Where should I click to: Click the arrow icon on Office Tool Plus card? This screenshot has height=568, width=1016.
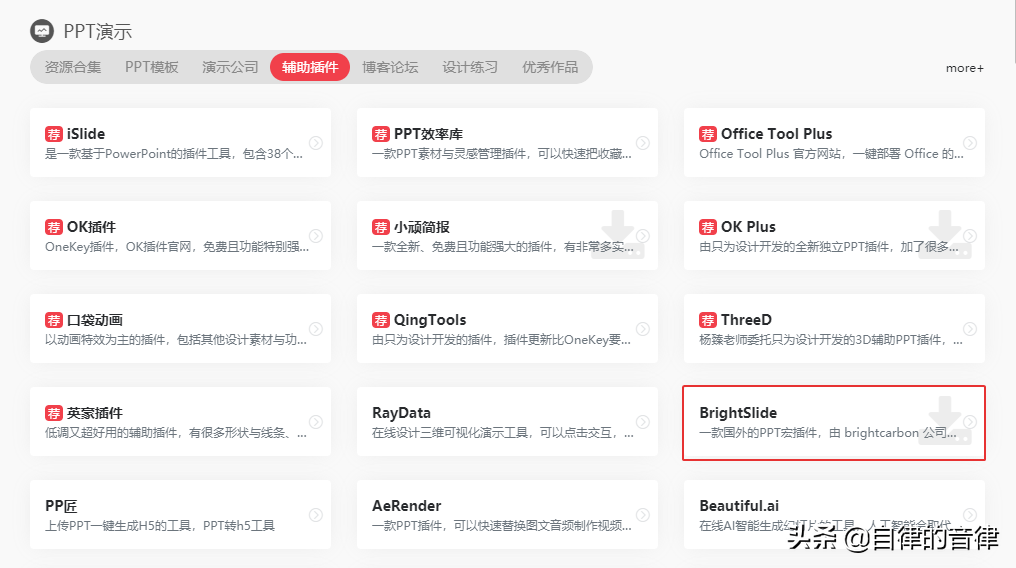click(x=970, y=142)
